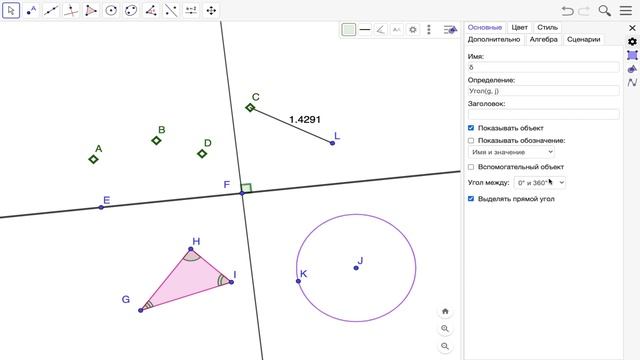Switch to the Дополнительно tab

[494, 40]
